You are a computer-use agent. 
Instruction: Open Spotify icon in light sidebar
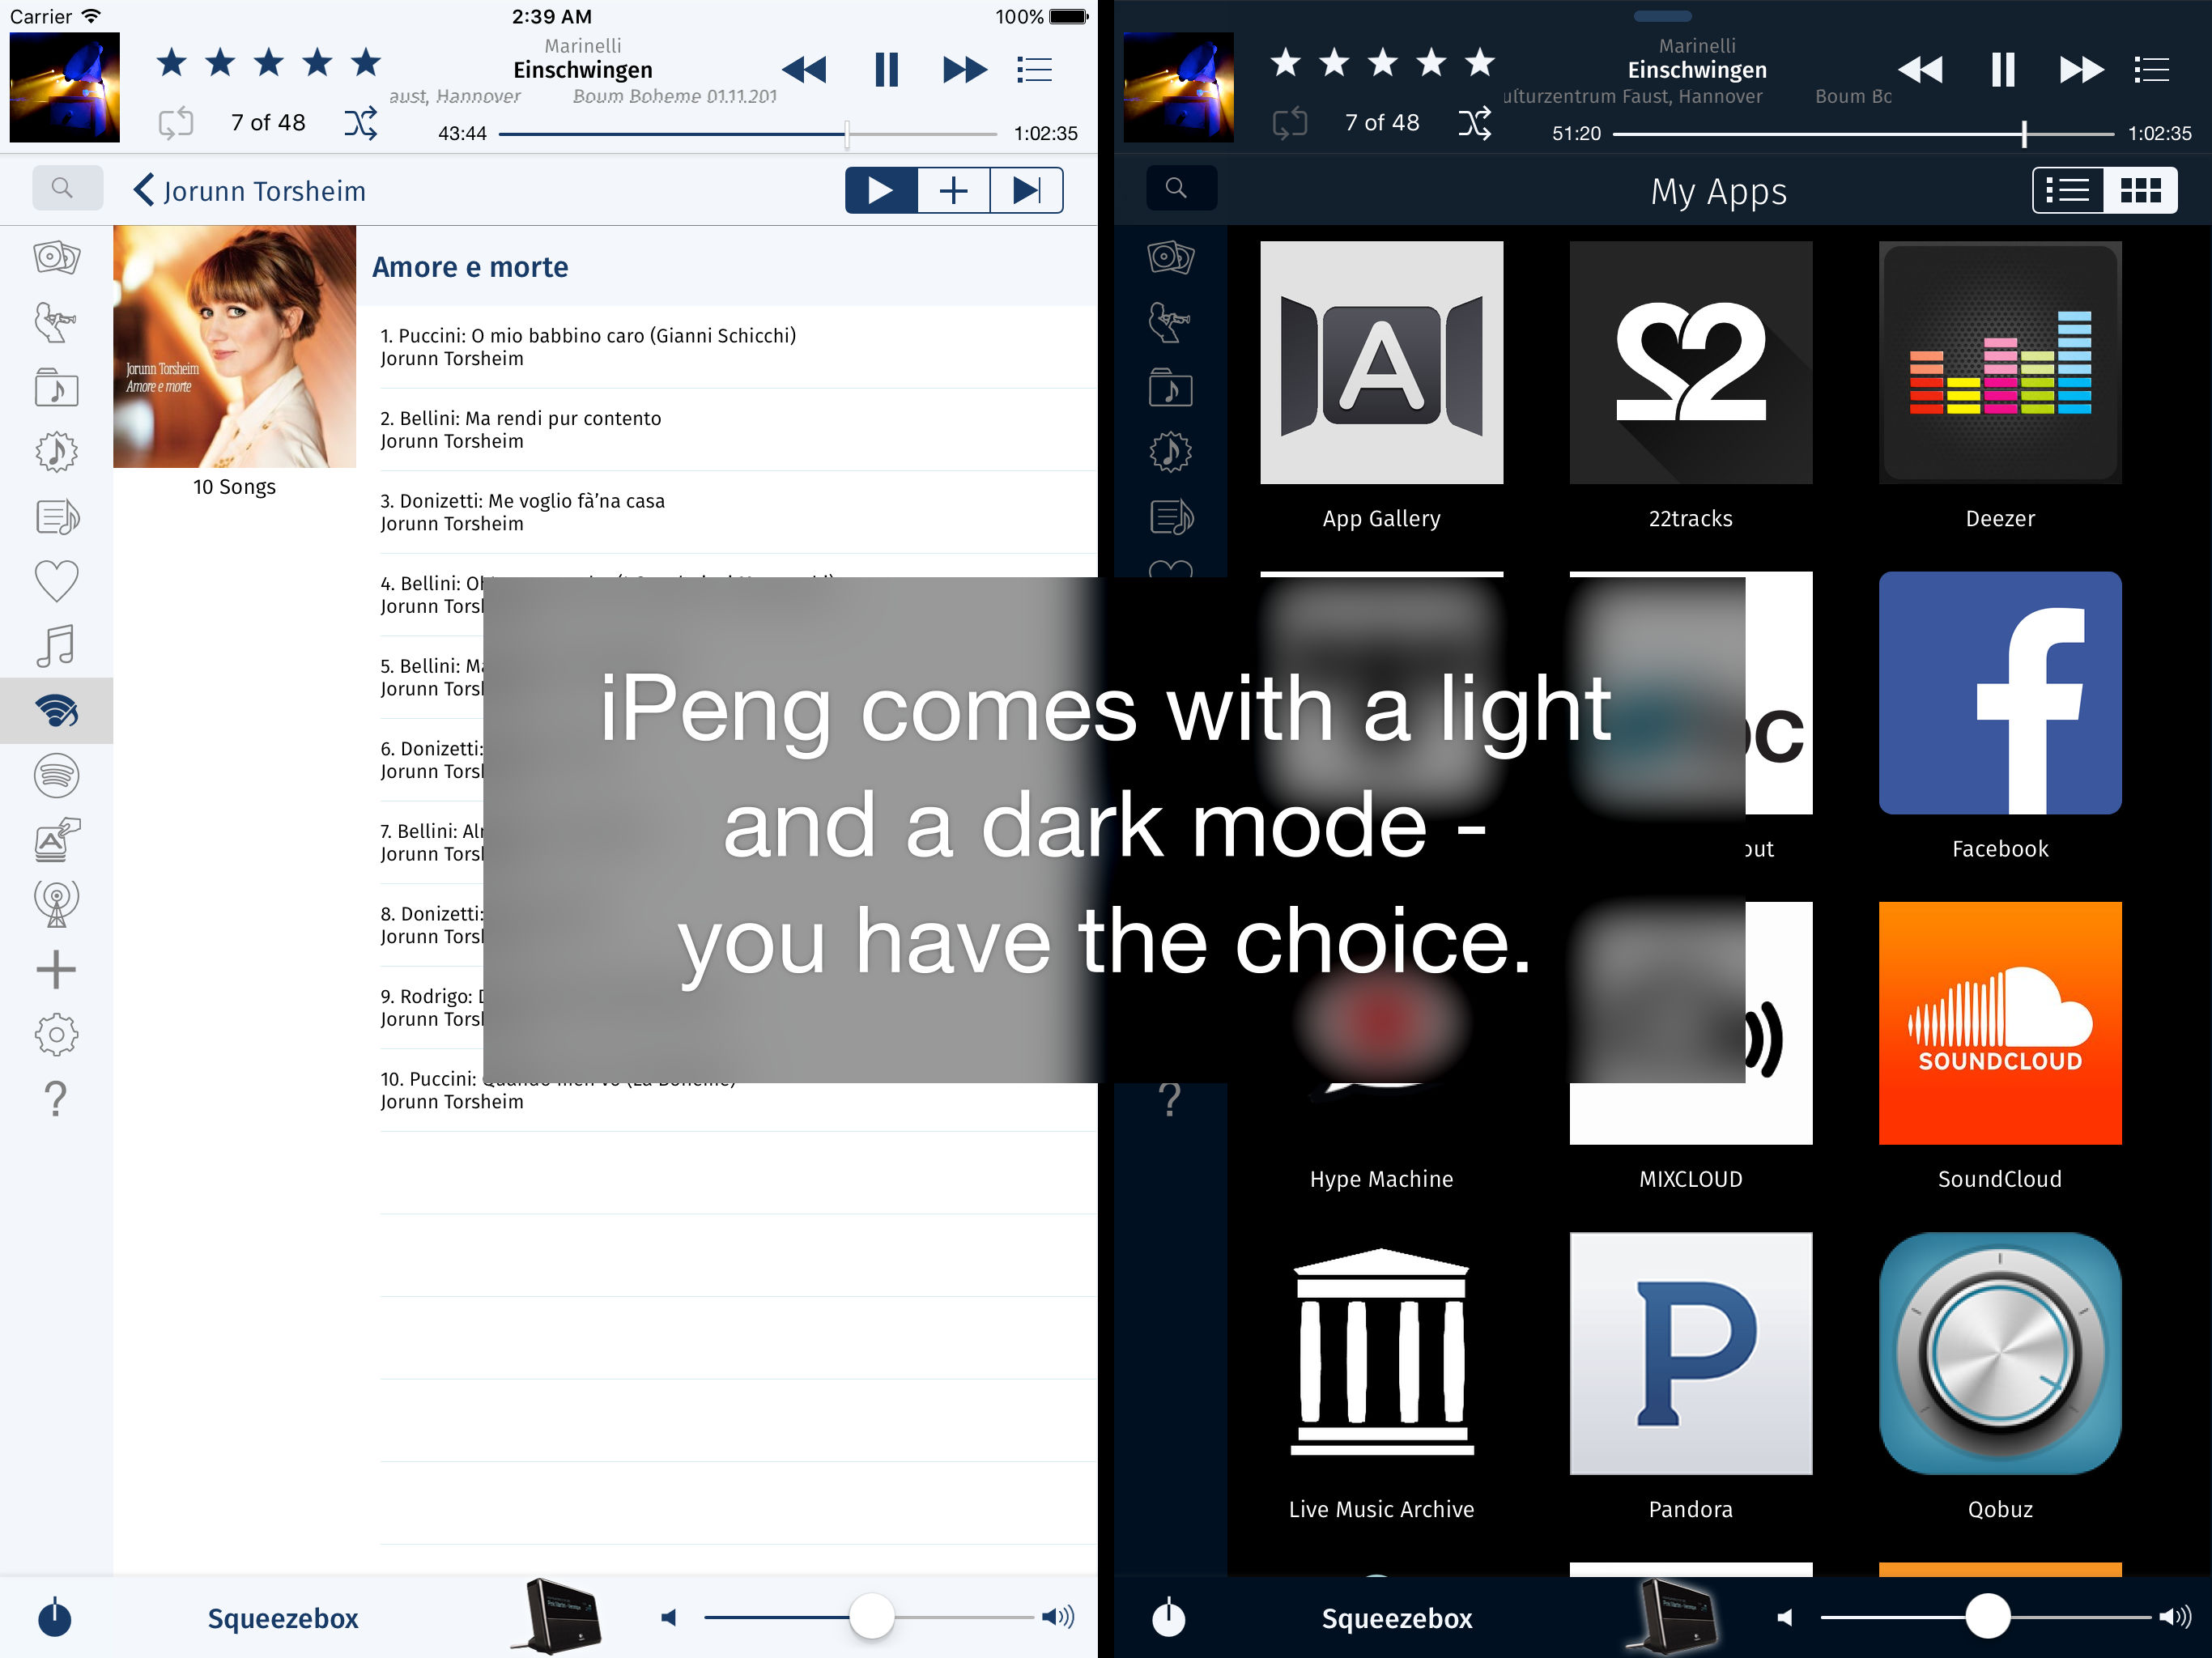click(x=56, y=775)
